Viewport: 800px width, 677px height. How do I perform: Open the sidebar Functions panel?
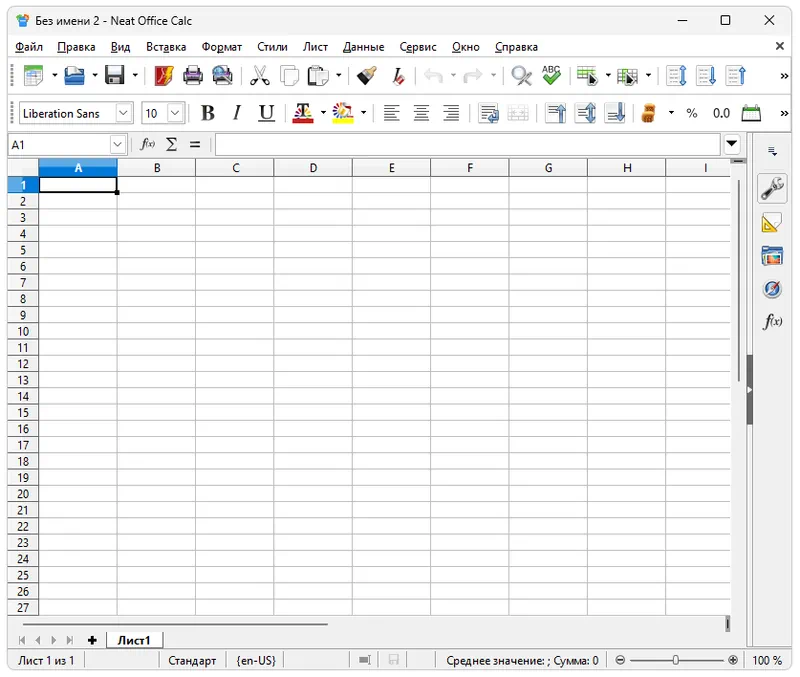coord(772,321)
